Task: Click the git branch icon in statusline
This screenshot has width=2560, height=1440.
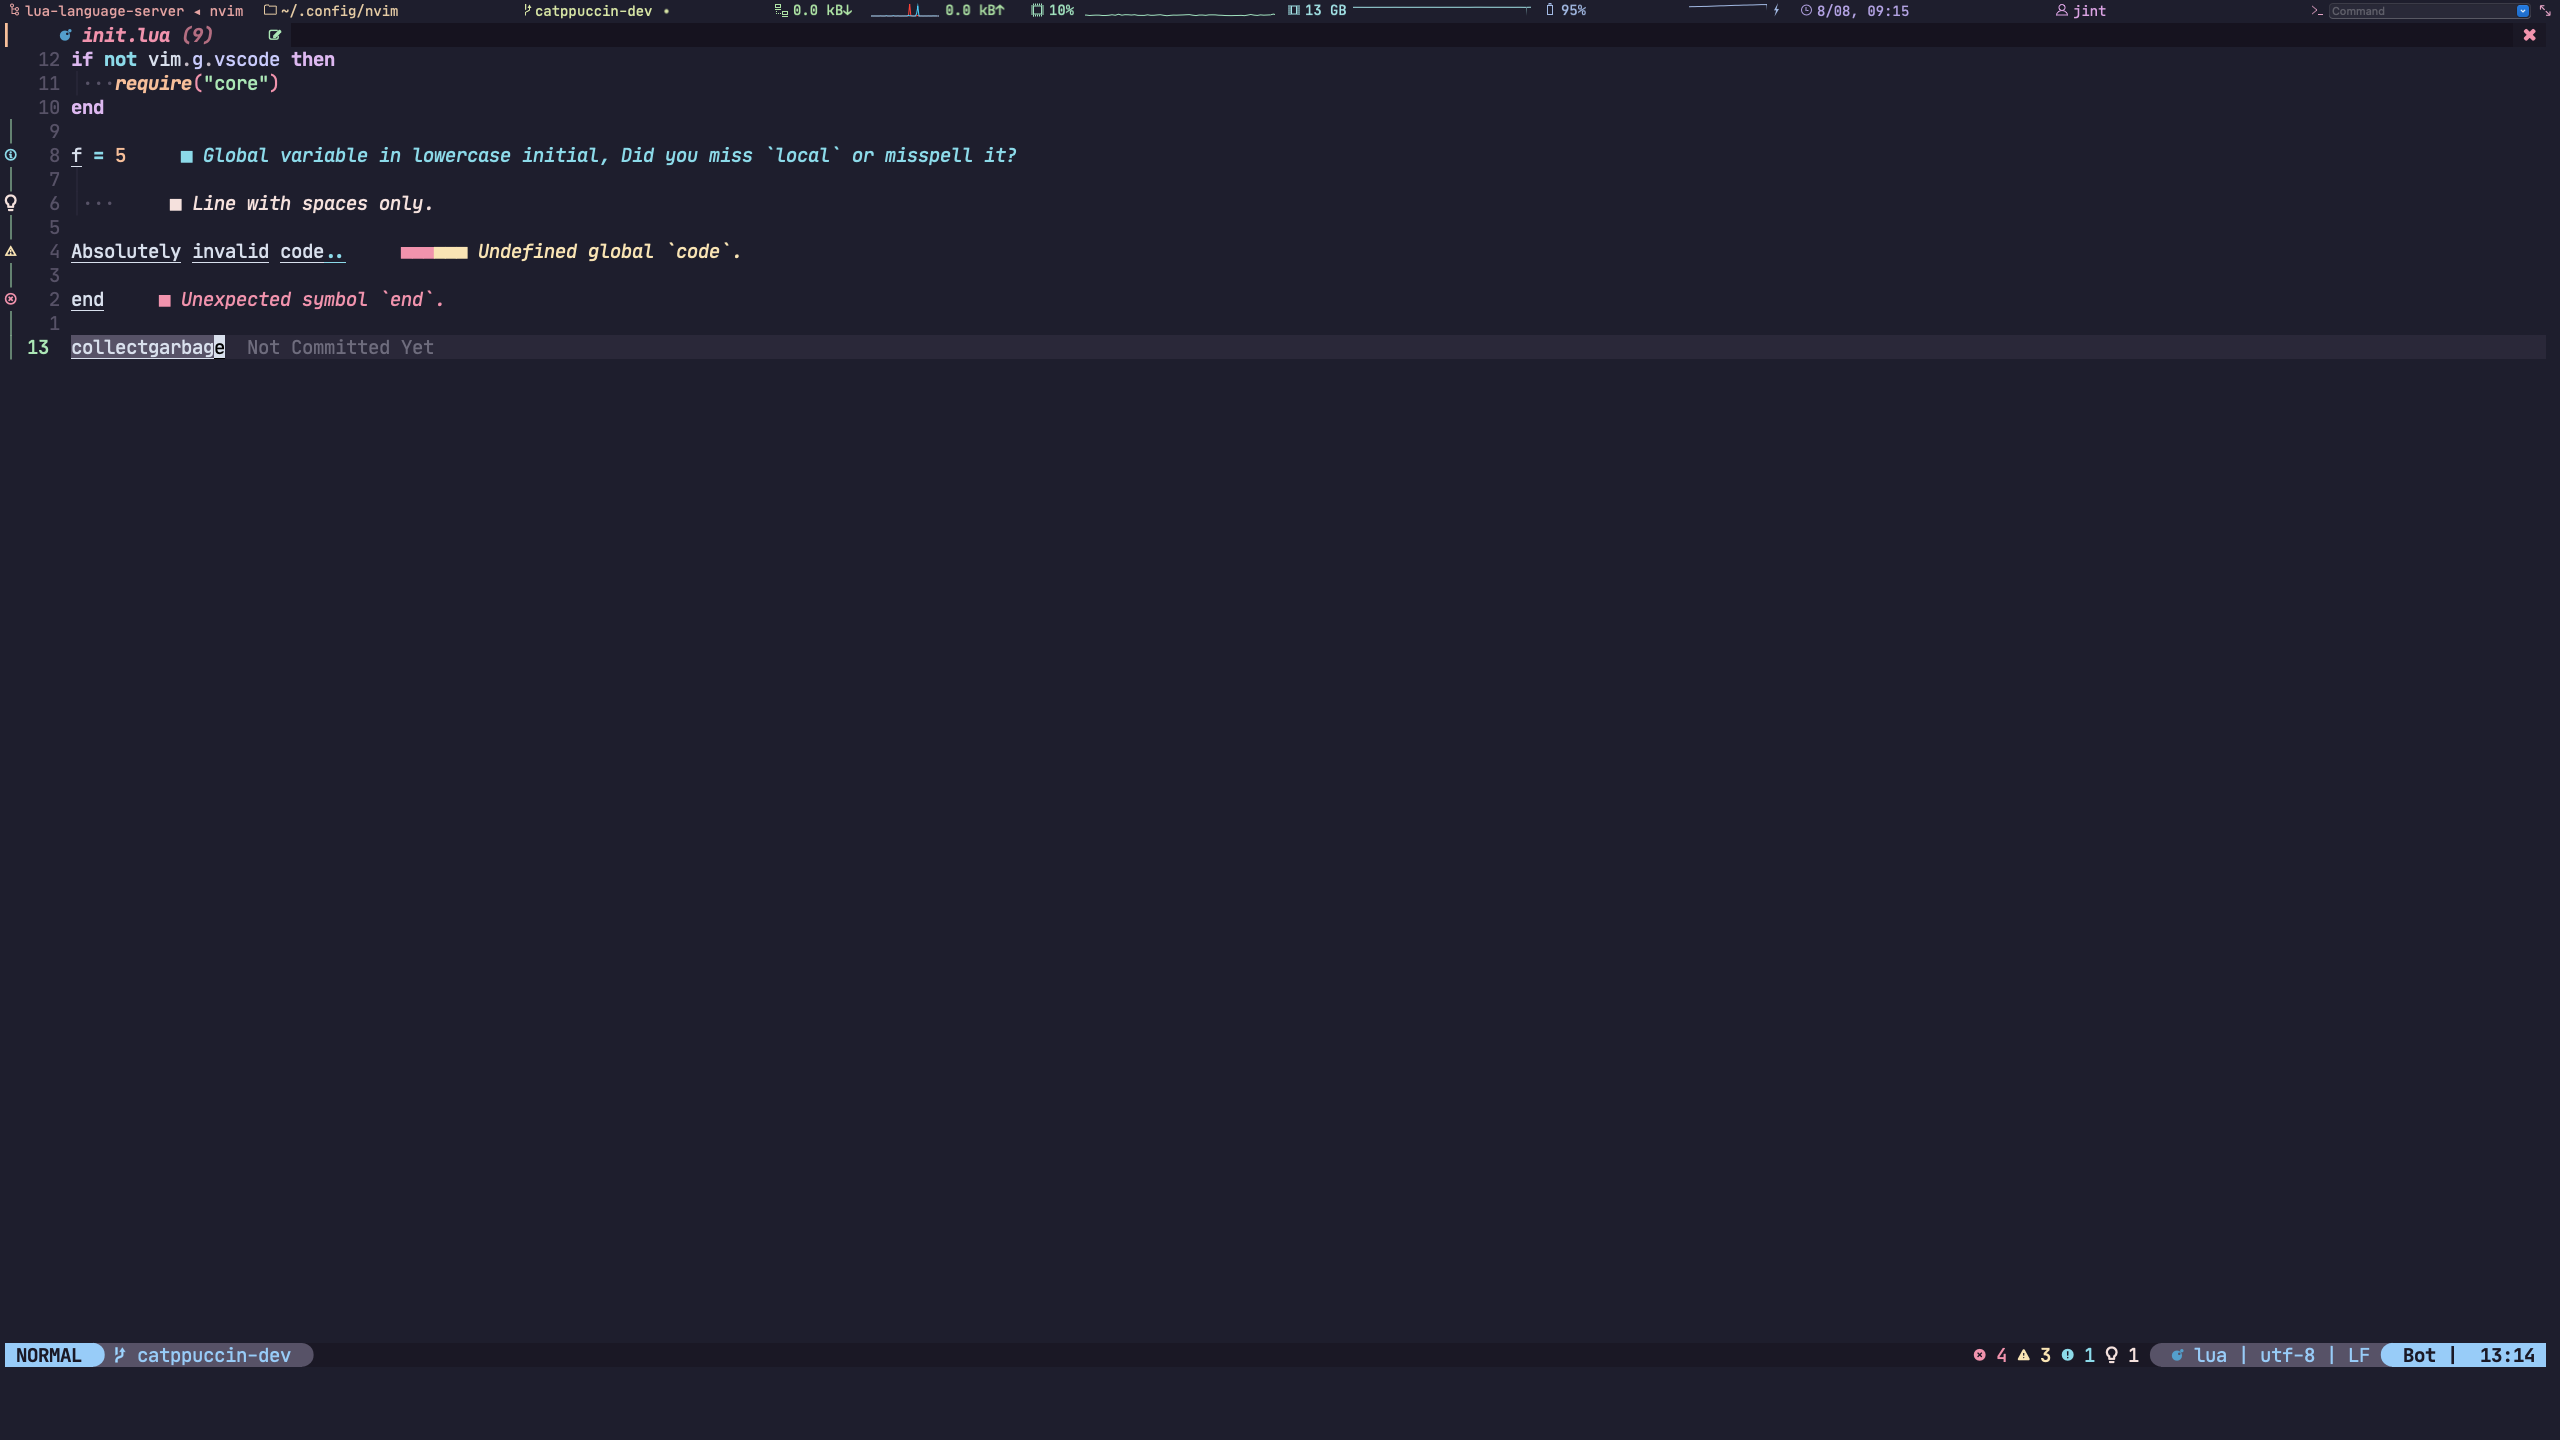Action: point(120,1355)
